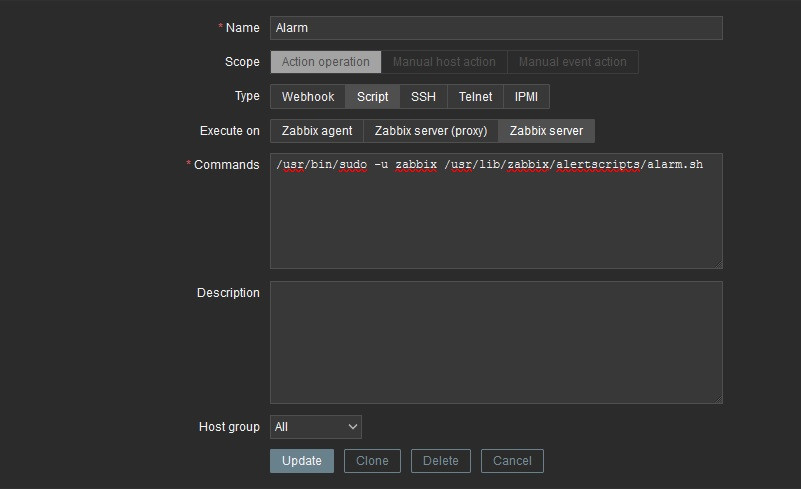Choose Webhook script type
Screen dimensions: 801x489
308,97
